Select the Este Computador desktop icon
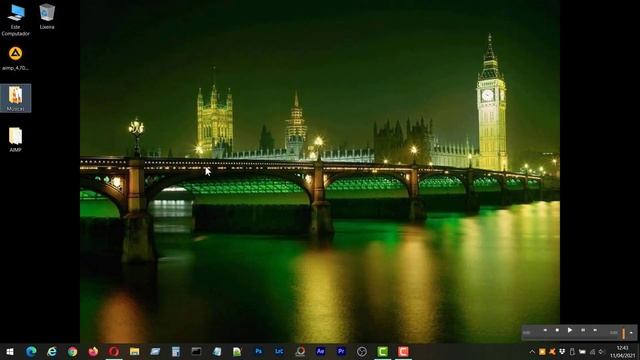The width and height of the screenshot is (640, 360). click(16, 20)
